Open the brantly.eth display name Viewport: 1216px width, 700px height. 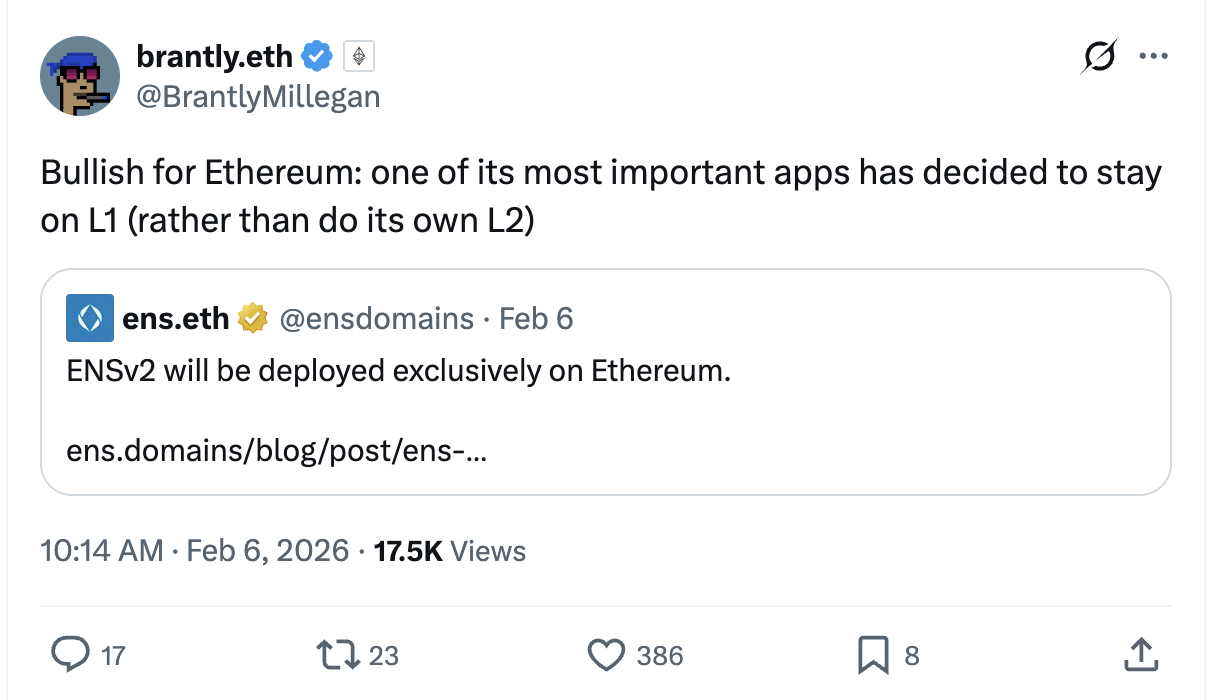[x=214, y=57]
